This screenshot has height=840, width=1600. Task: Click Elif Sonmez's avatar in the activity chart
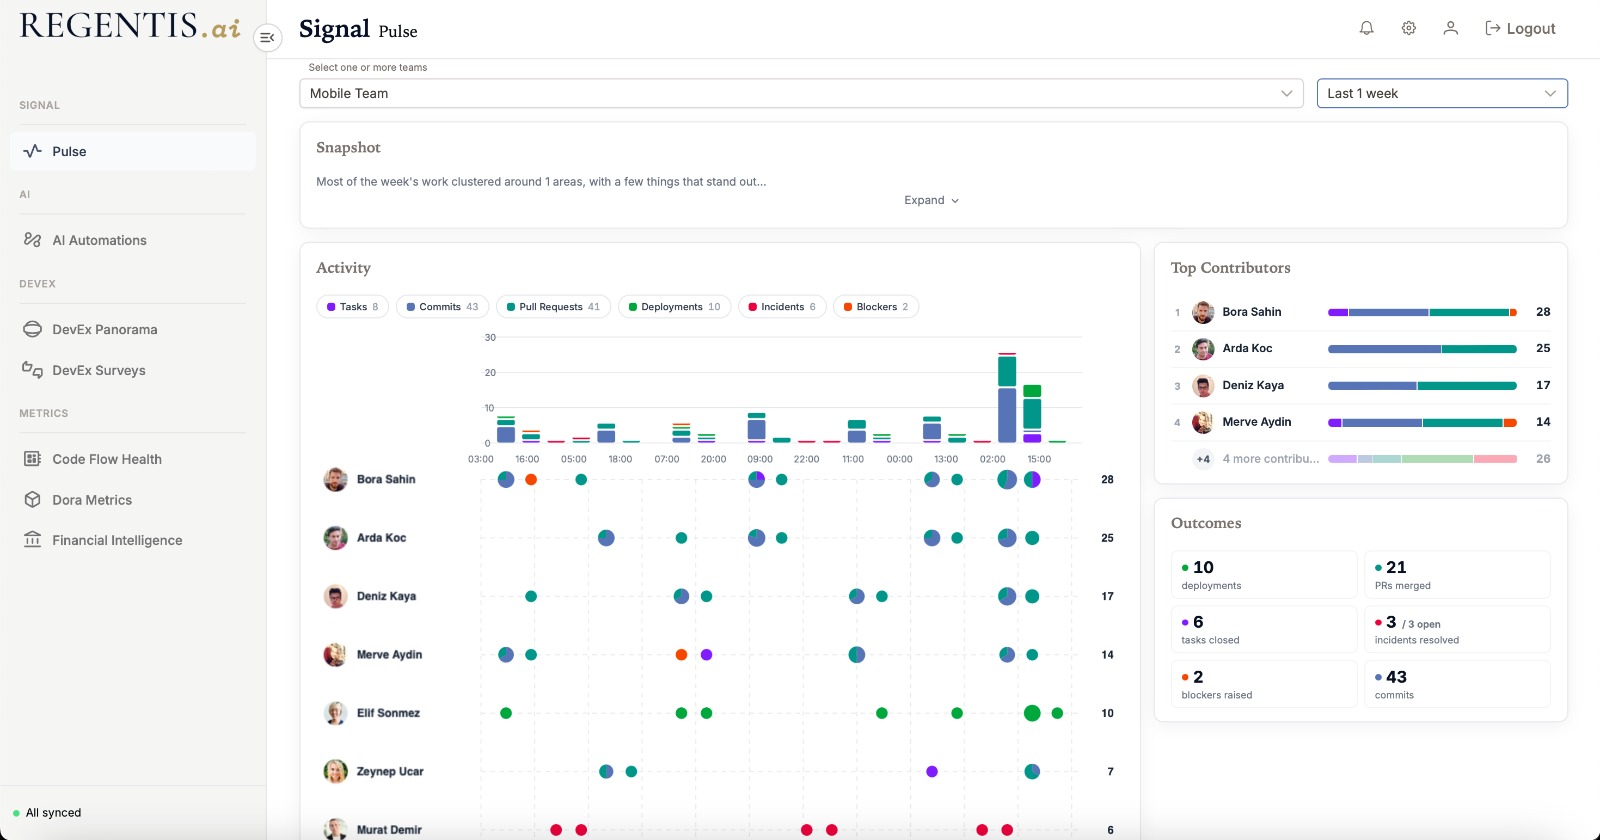click(335, 713)
